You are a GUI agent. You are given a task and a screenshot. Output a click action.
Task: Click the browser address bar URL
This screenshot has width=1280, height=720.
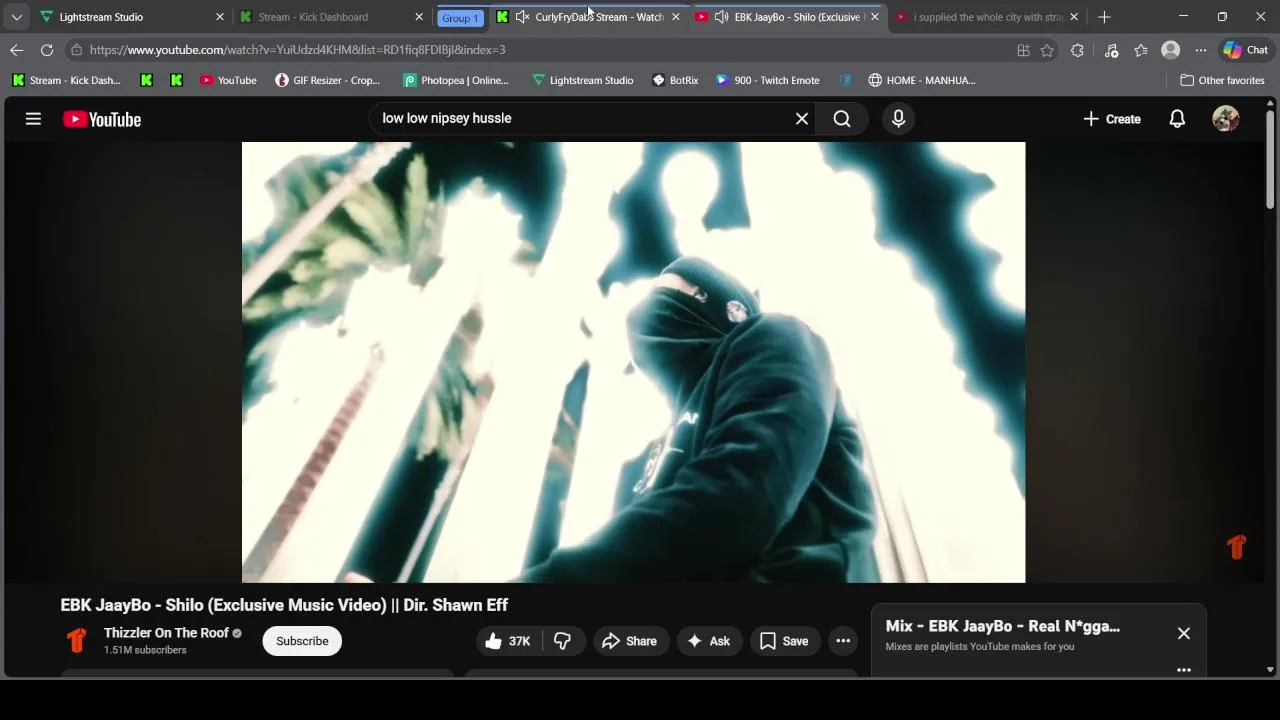tap(297, 50)
